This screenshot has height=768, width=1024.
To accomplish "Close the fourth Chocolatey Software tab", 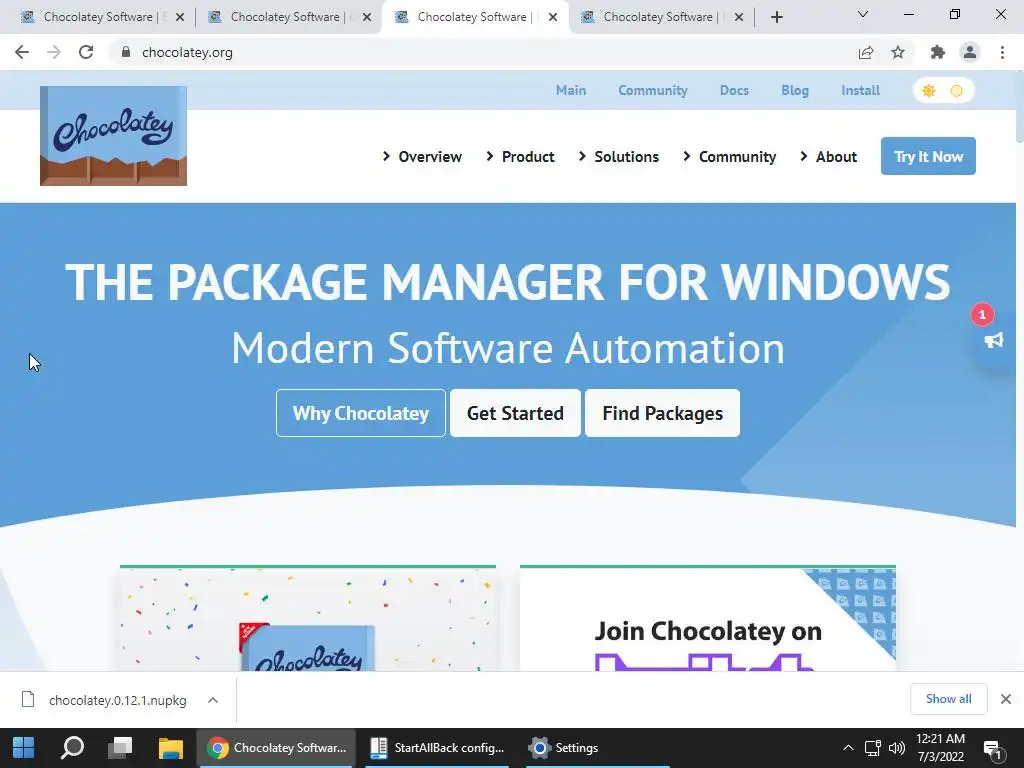I will coord(739,17).
